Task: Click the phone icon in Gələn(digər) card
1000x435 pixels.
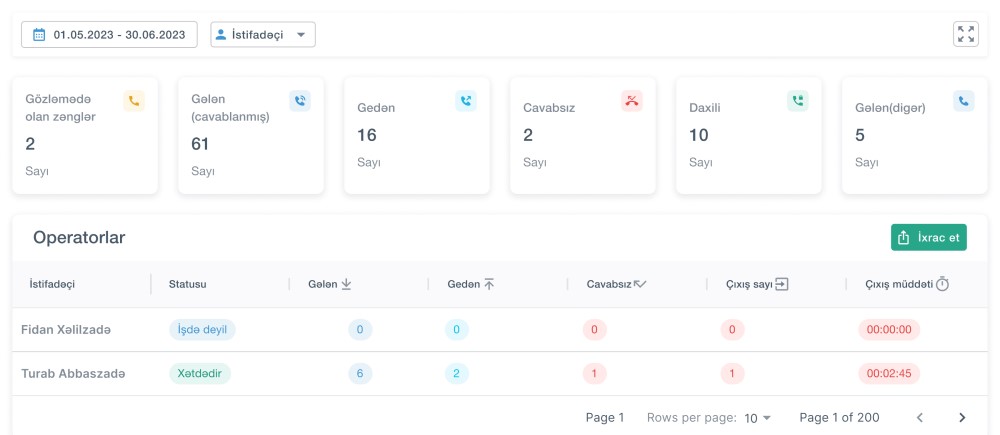Action: click(x=963, y=100)
